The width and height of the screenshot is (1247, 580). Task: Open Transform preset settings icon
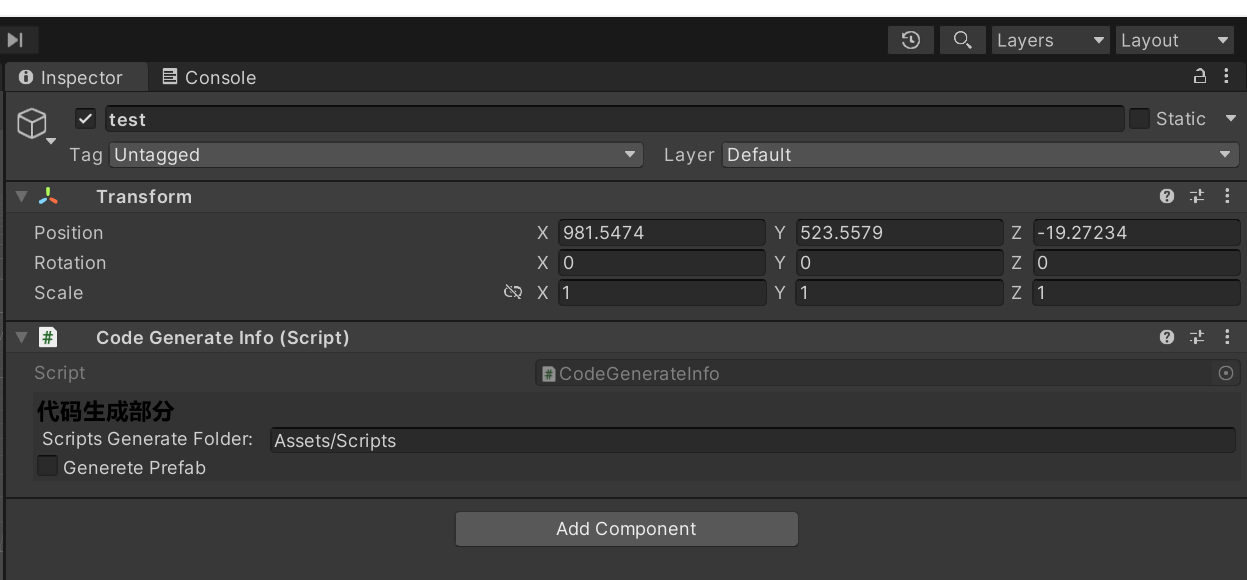click(1197, 196)
